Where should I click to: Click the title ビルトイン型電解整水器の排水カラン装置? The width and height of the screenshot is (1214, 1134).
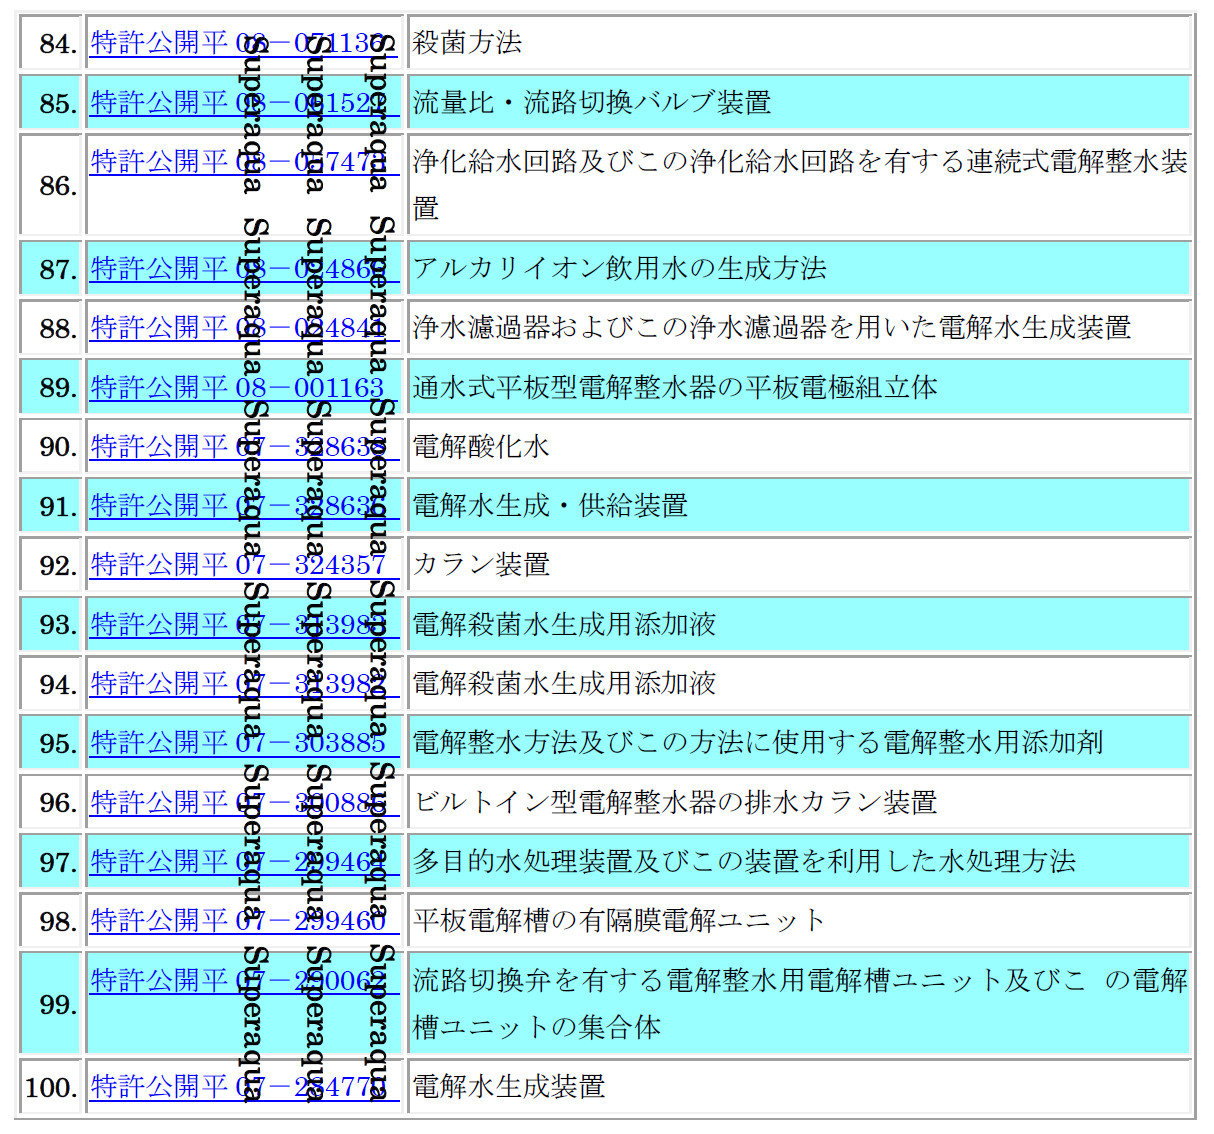[x=675, y=802]
